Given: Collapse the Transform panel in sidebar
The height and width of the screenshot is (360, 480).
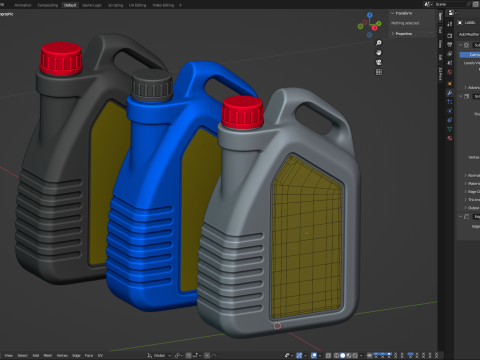Looking at the screenshot, I should pyautogui.click(x=393, y=13).
